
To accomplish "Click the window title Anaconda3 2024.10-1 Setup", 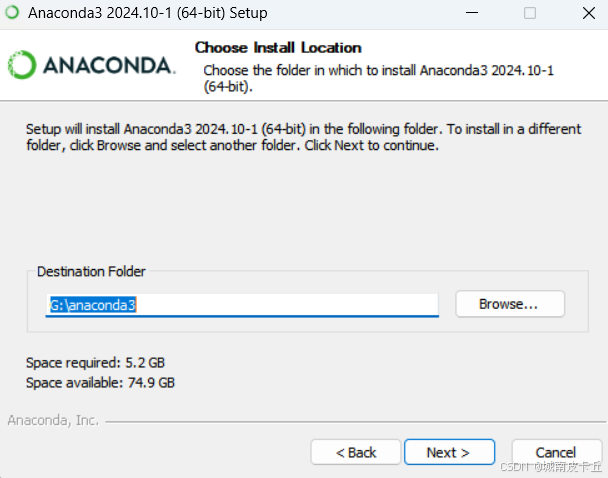I will [x=148, y=13].
